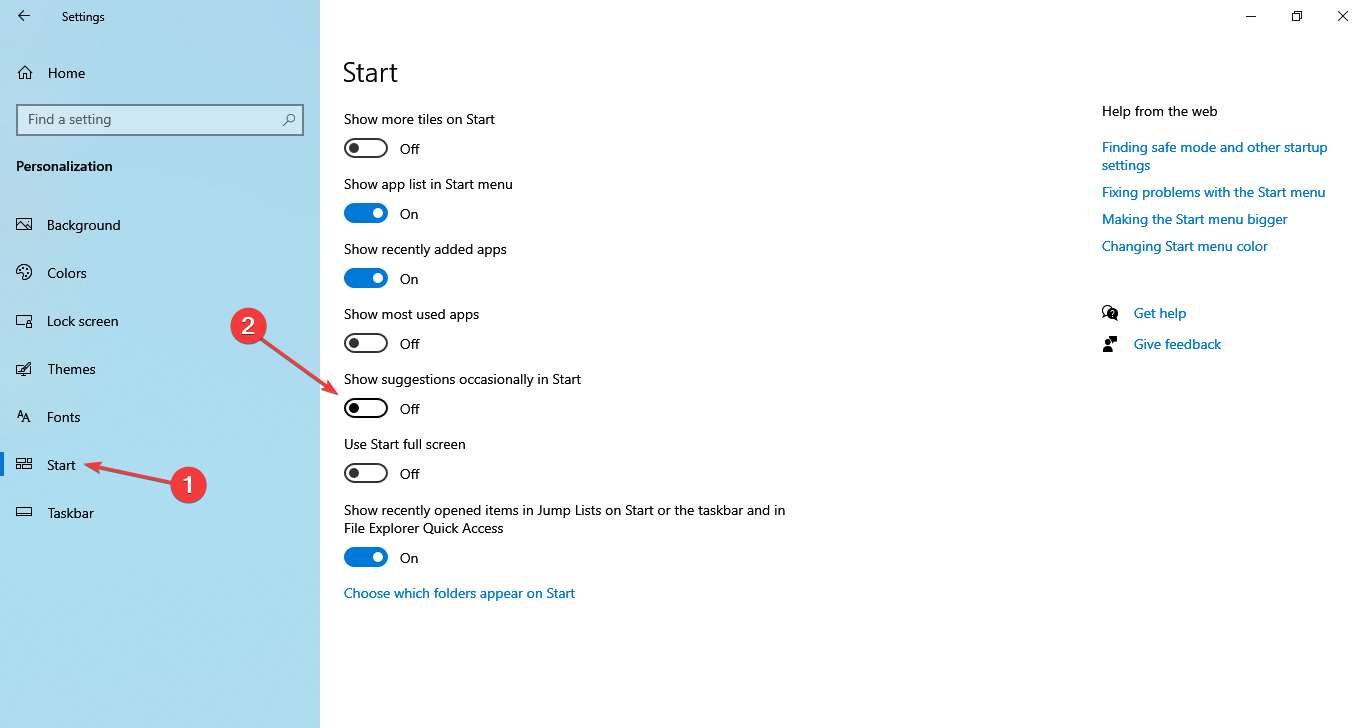Turn on Show more tiles on Start
The width and height of the screenshot is (1366, 728).
[x=365, y=148]
